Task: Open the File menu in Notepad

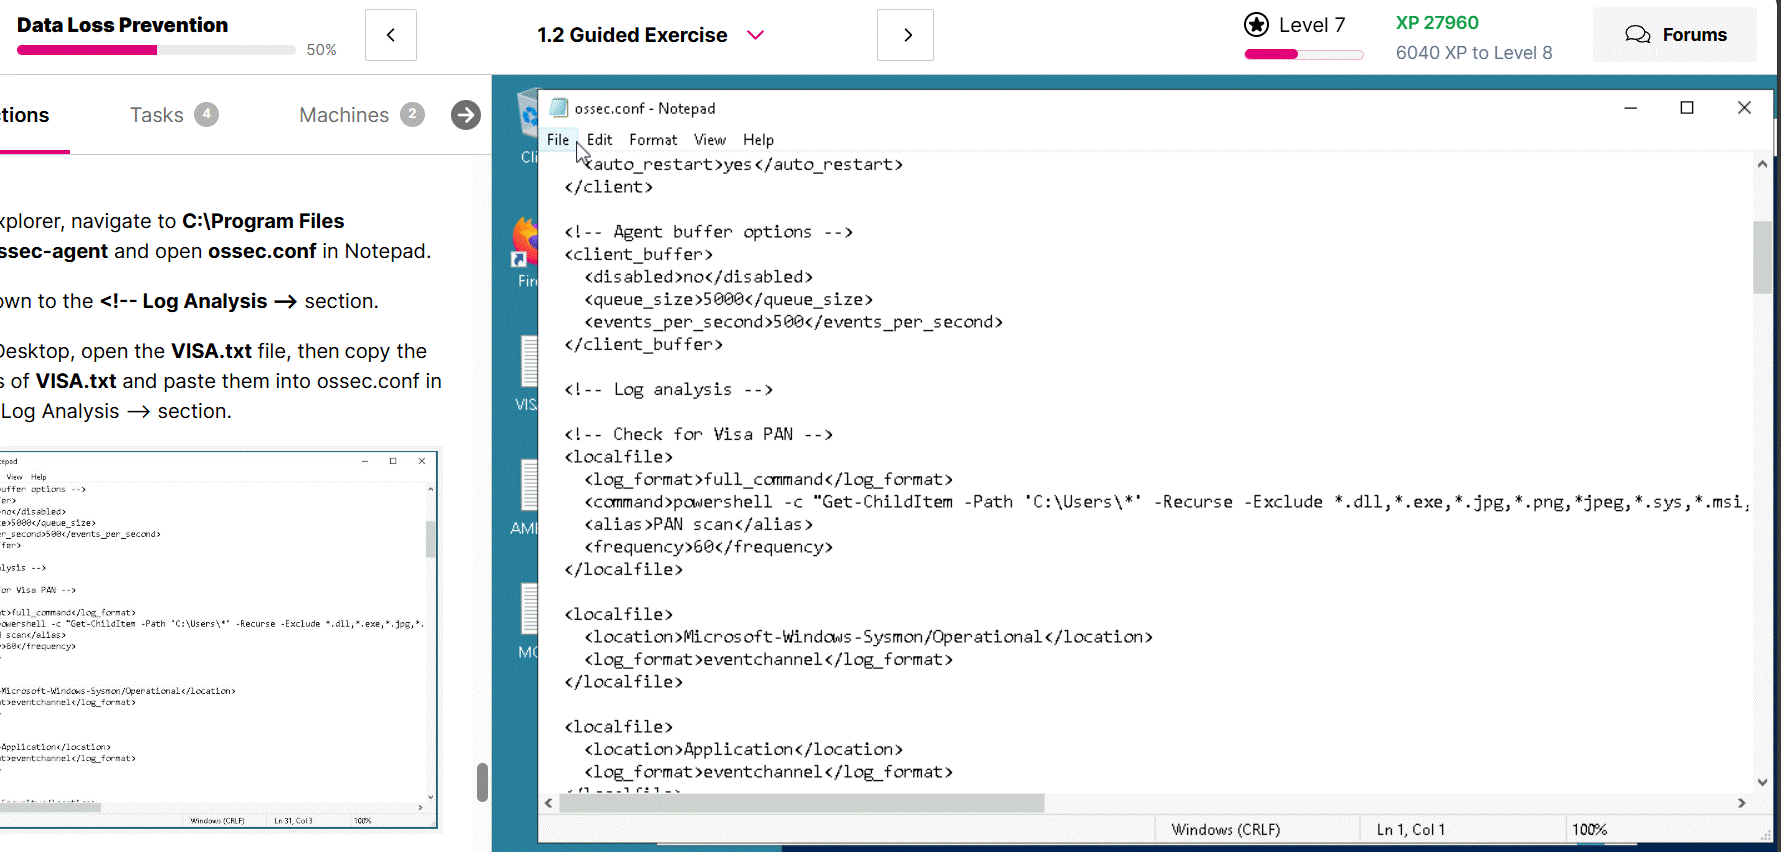Action: click(557, 140)
